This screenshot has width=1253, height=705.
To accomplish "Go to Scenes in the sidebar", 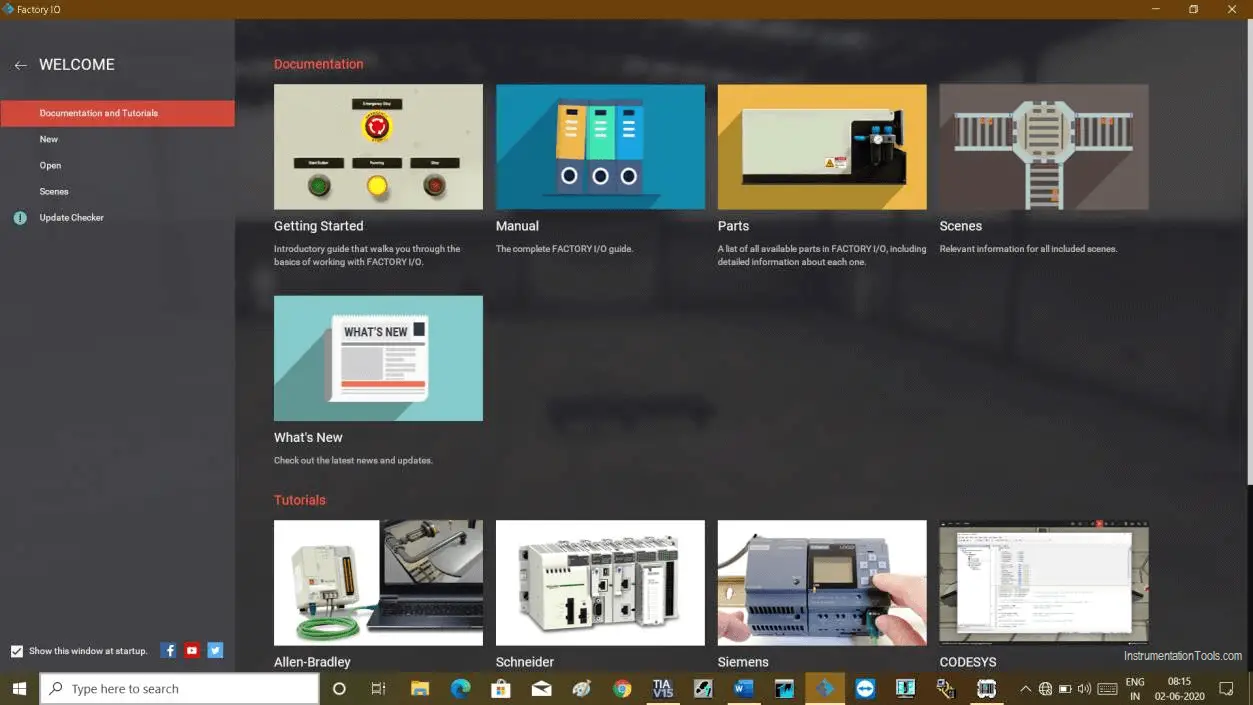I will (54, 191).
